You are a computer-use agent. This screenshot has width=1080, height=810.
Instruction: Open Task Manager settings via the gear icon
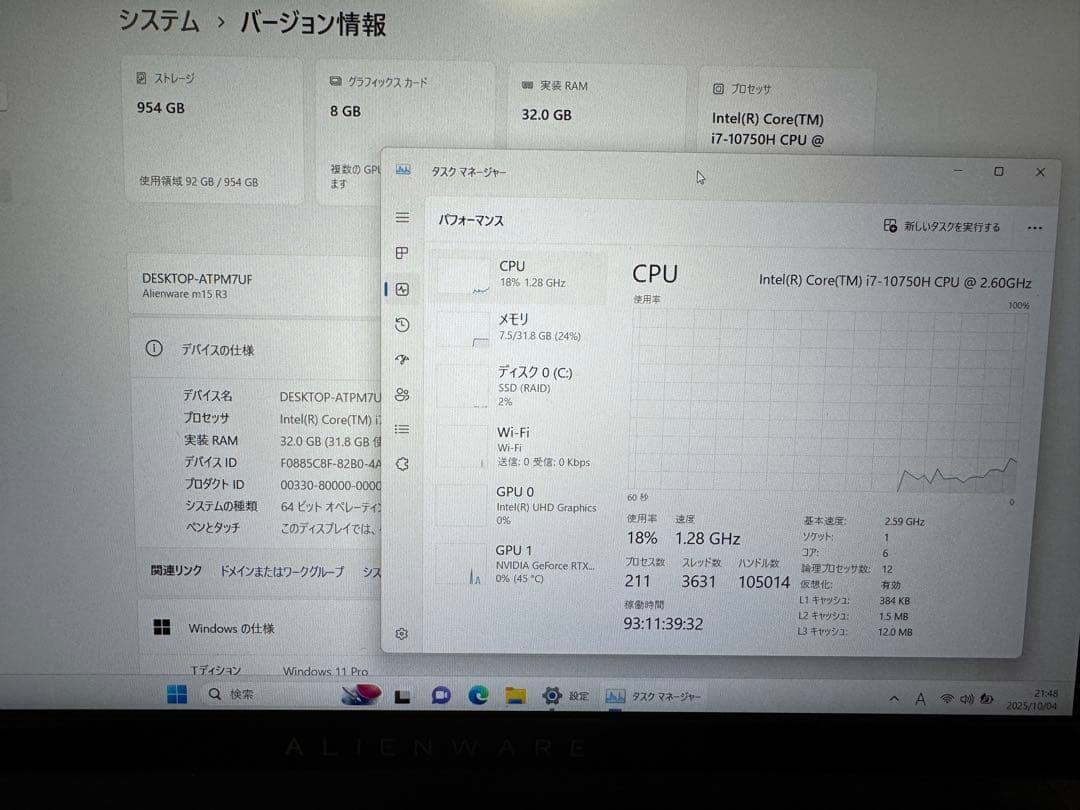pyautogui.click(x=402, y=633)
